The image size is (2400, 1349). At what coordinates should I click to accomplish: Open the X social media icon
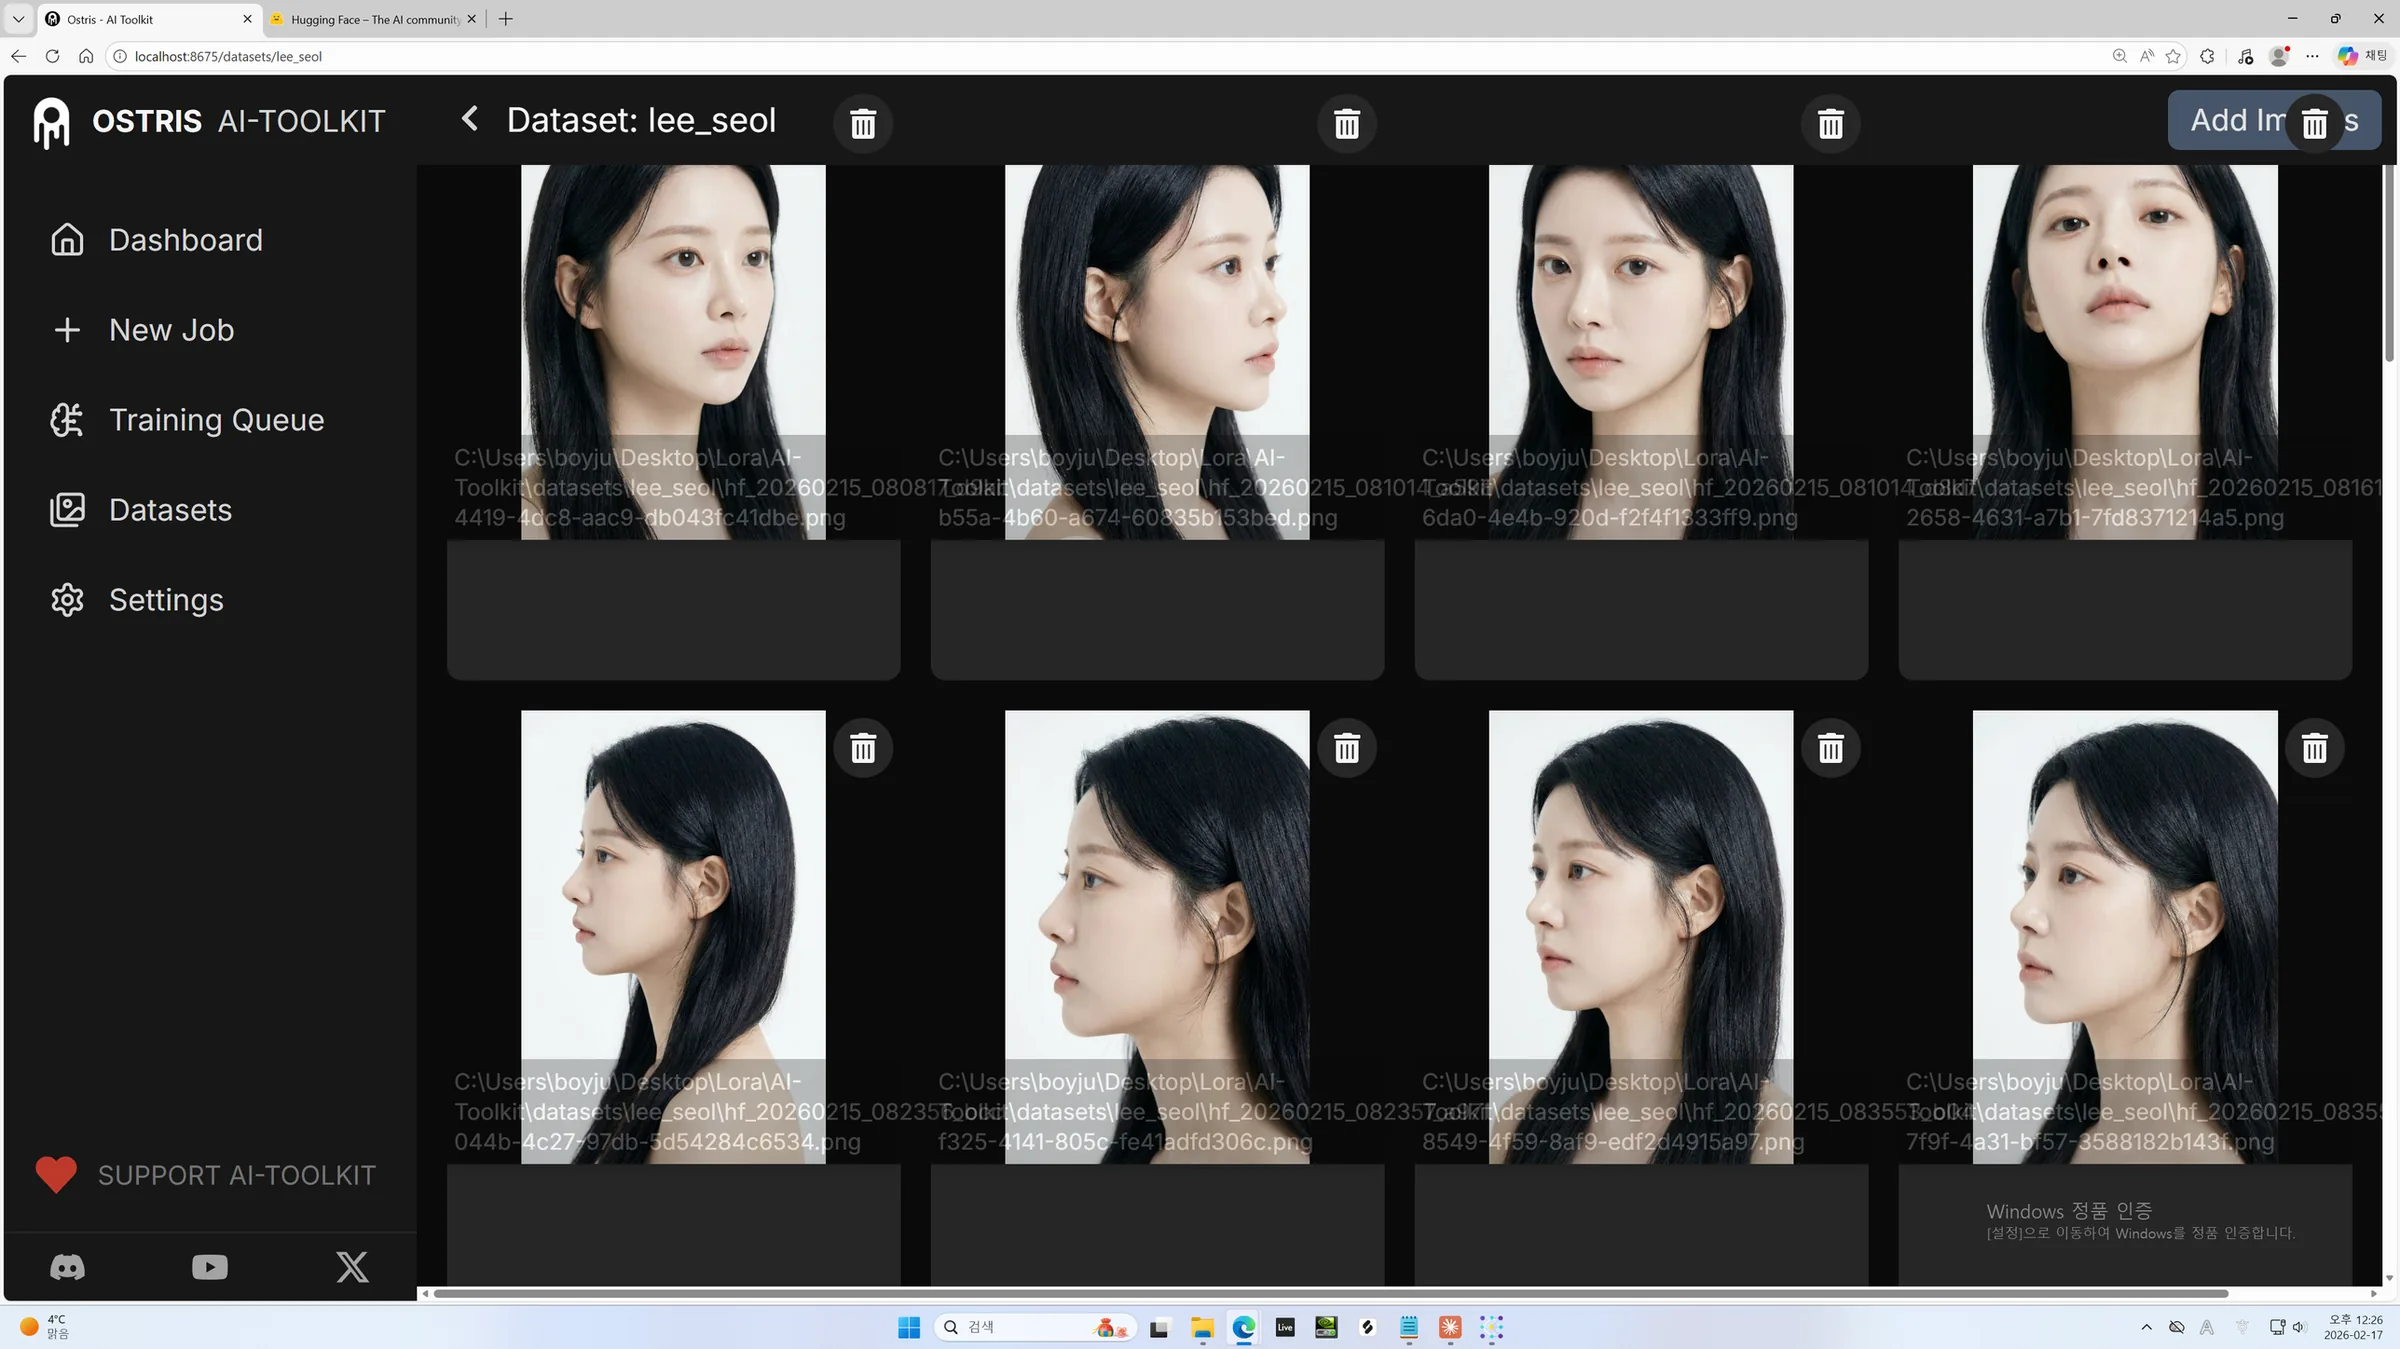pos(352,1267)
